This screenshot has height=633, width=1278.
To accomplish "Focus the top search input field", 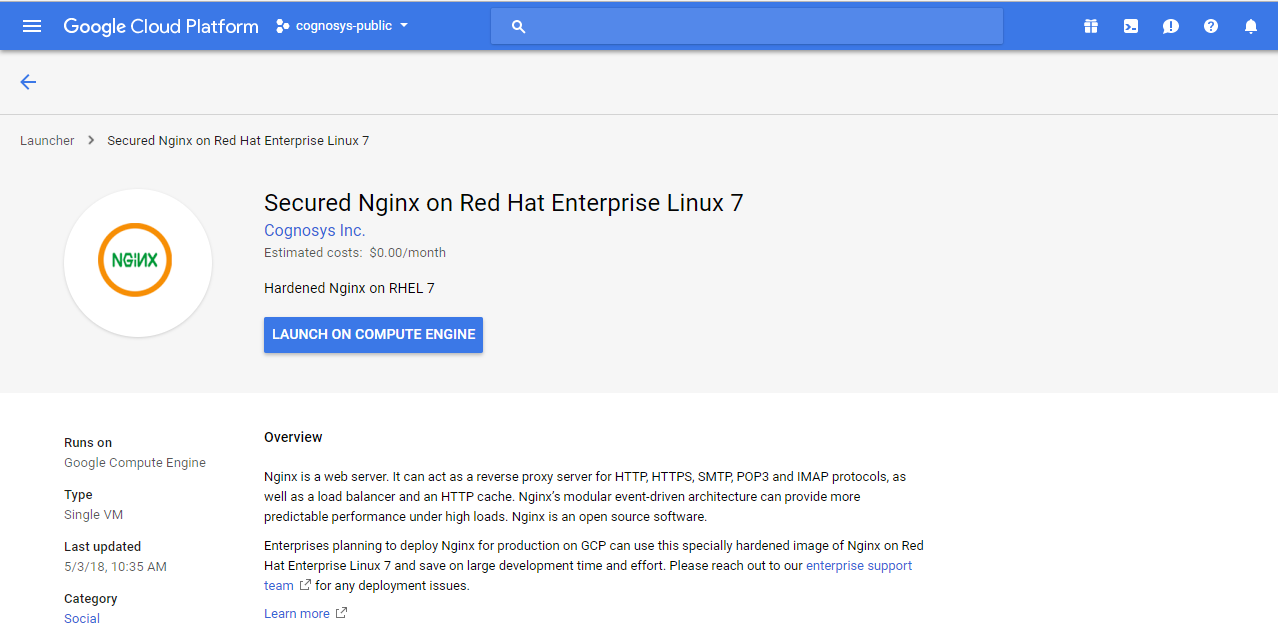I will (x=760, y=27).
